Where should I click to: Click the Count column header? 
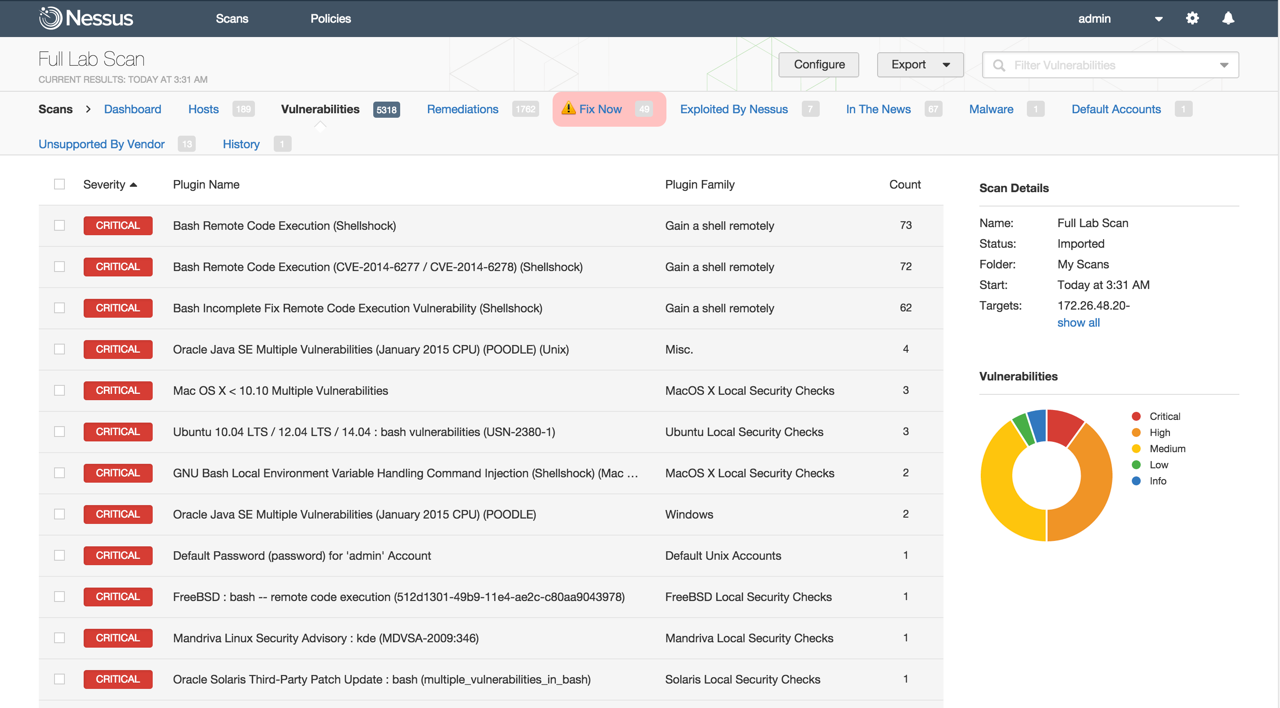point(905,184)
